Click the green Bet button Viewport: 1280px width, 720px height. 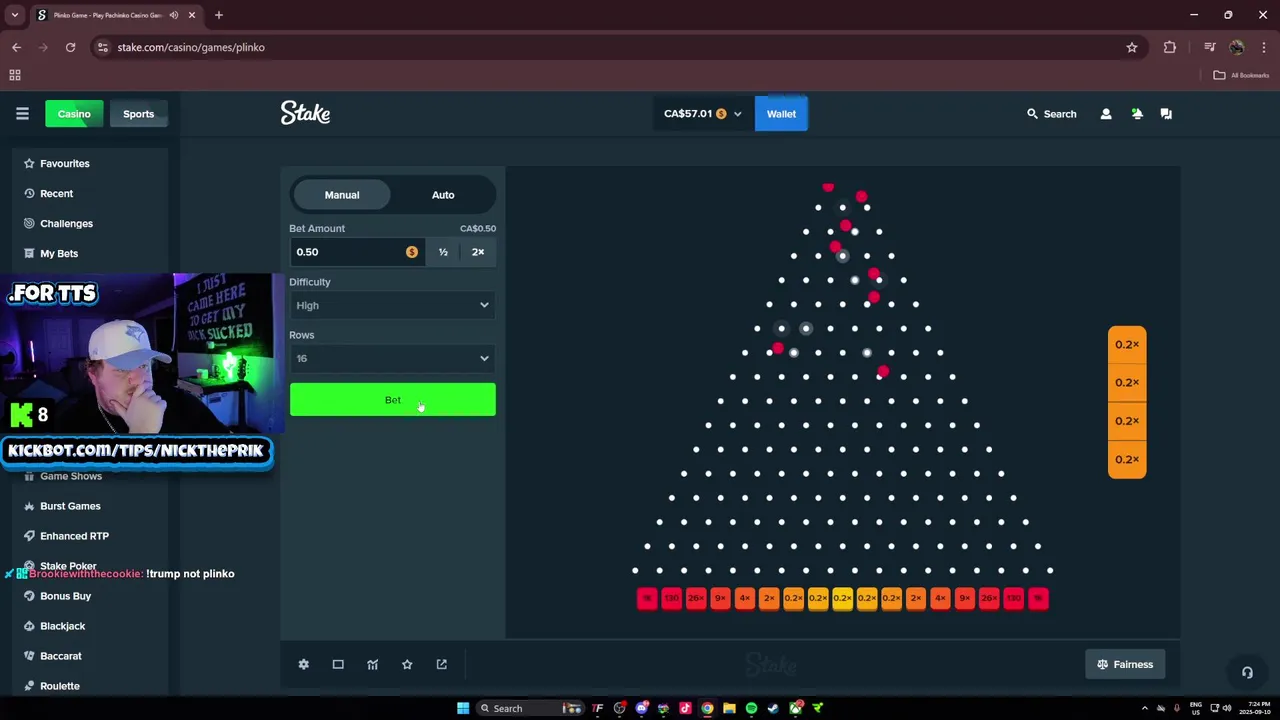coord(392,400)
